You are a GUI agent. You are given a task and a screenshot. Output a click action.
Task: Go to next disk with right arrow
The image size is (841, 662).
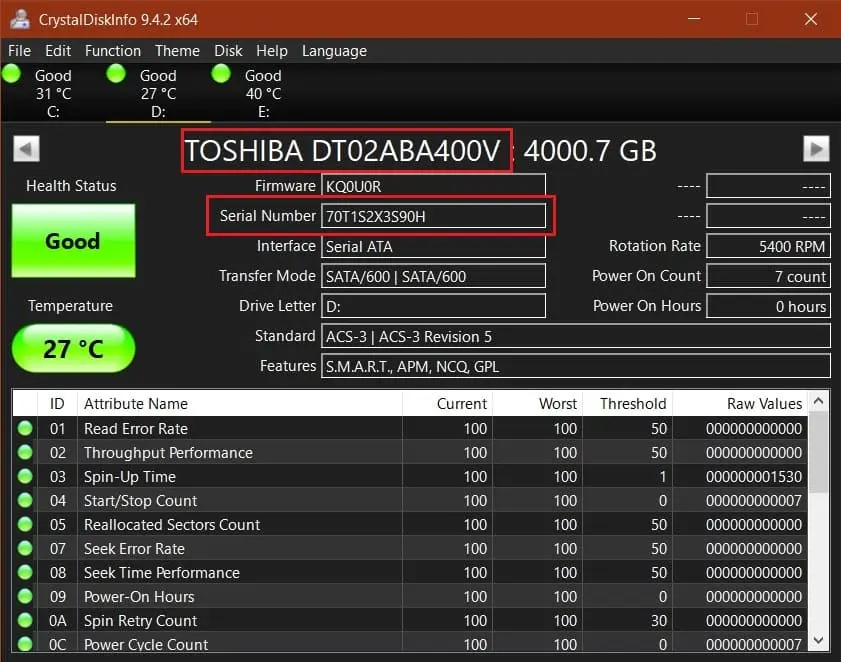[816, 149]
